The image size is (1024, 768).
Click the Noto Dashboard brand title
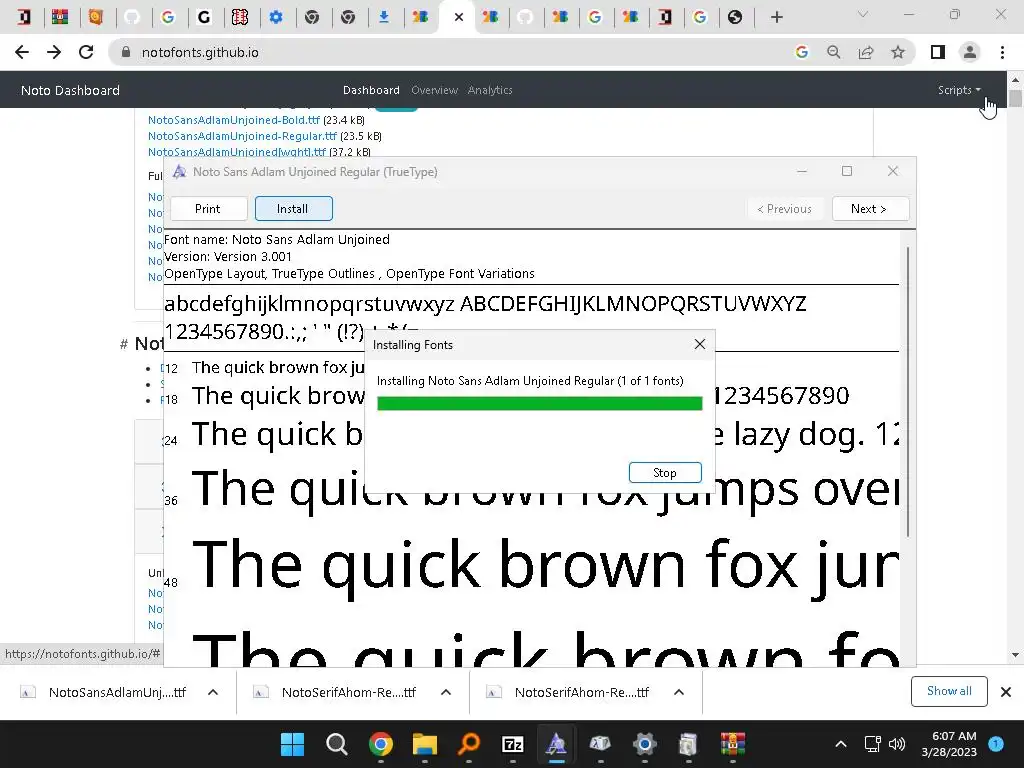pos(71,90)
